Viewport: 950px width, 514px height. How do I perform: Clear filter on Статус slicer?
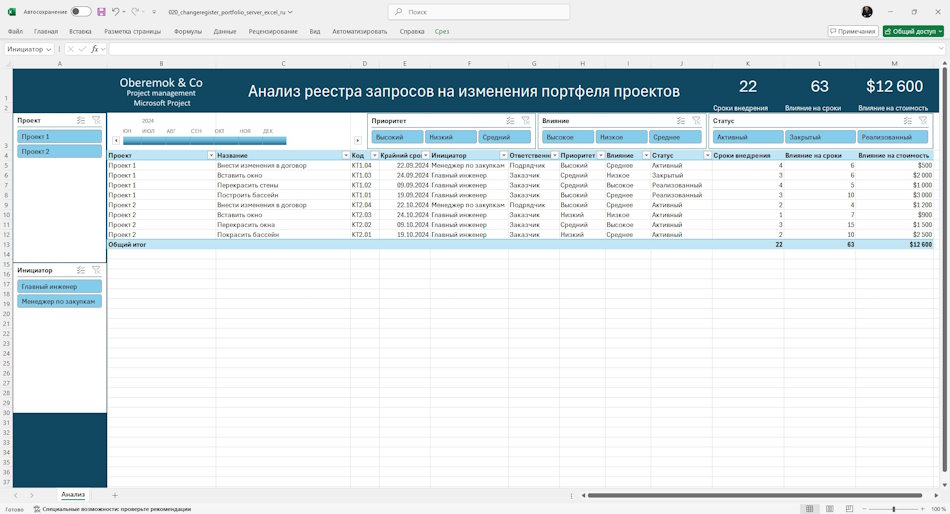pyautogui.click(x=923, y=121)
